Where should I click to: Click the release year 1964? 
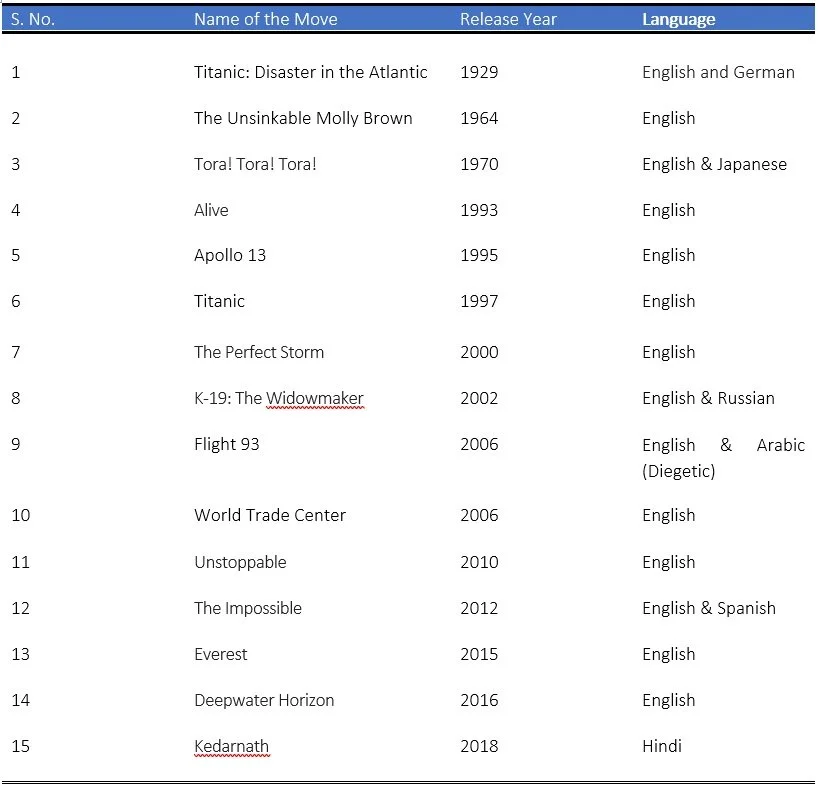coord(479,118)
